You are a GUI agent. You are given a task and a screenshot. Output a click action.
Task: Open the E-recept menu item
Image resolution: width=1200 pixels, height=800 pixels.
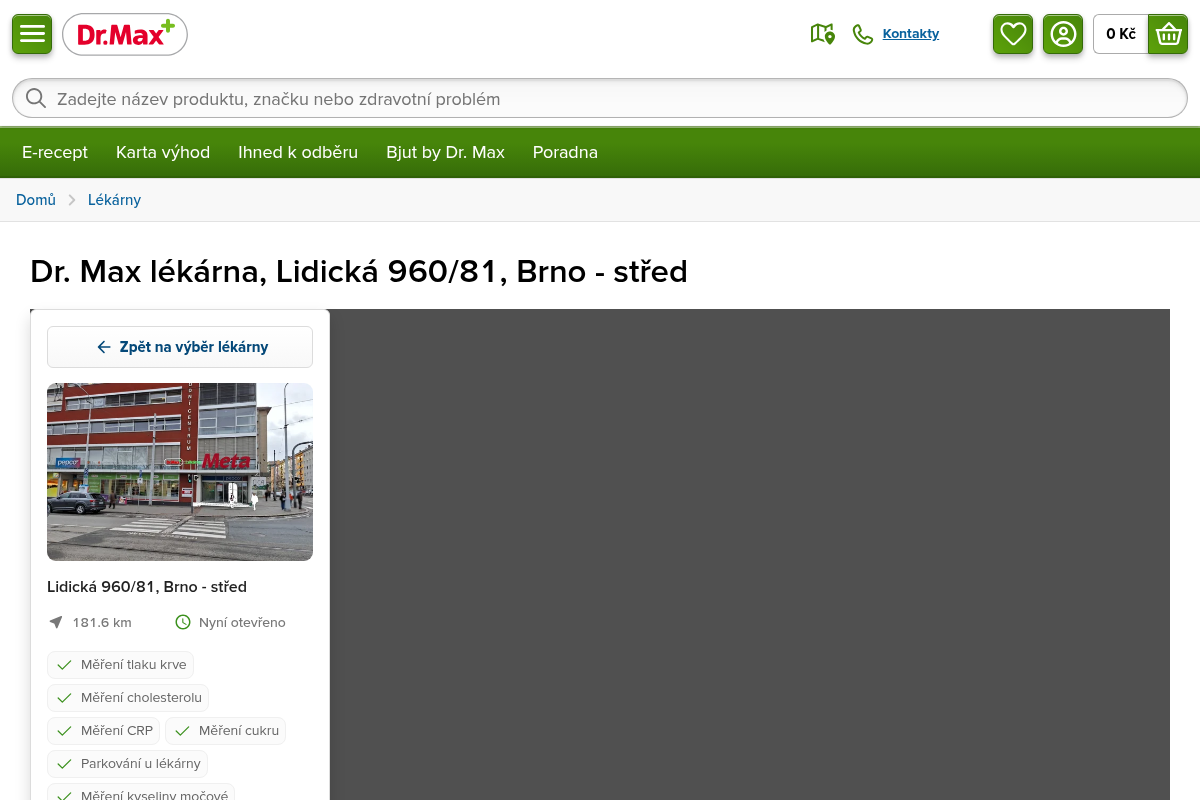pyautogui.click(x=55, y=152)
